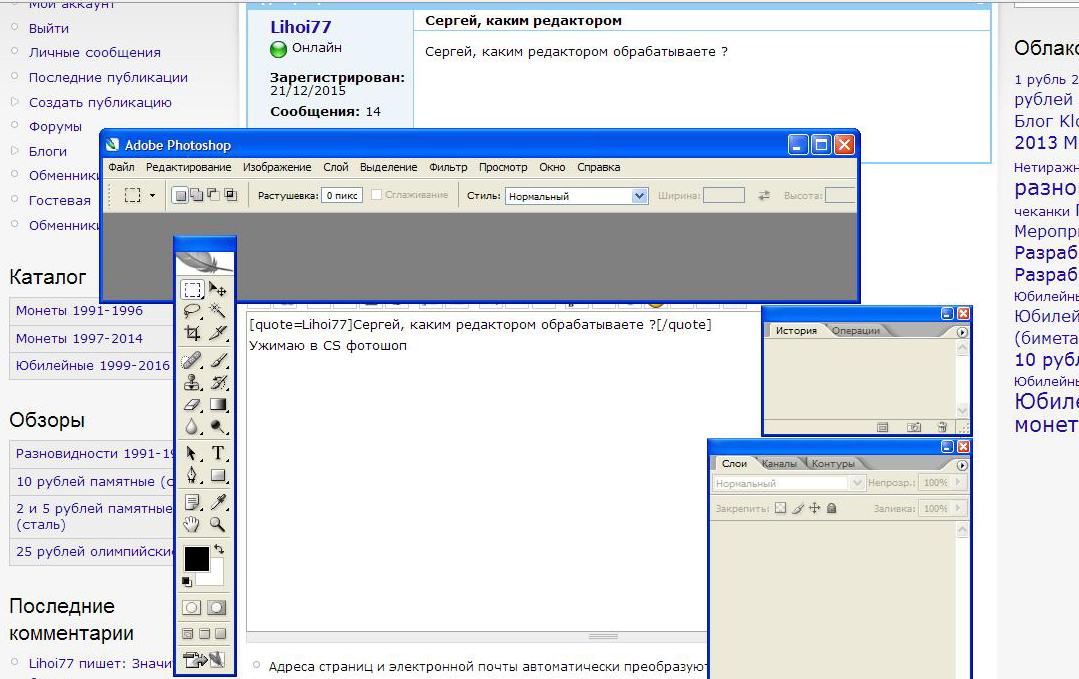Viewport: 1079px width, 679px height.
Task: Choose the Clone Stamp tool
Action: pos(192,382)
